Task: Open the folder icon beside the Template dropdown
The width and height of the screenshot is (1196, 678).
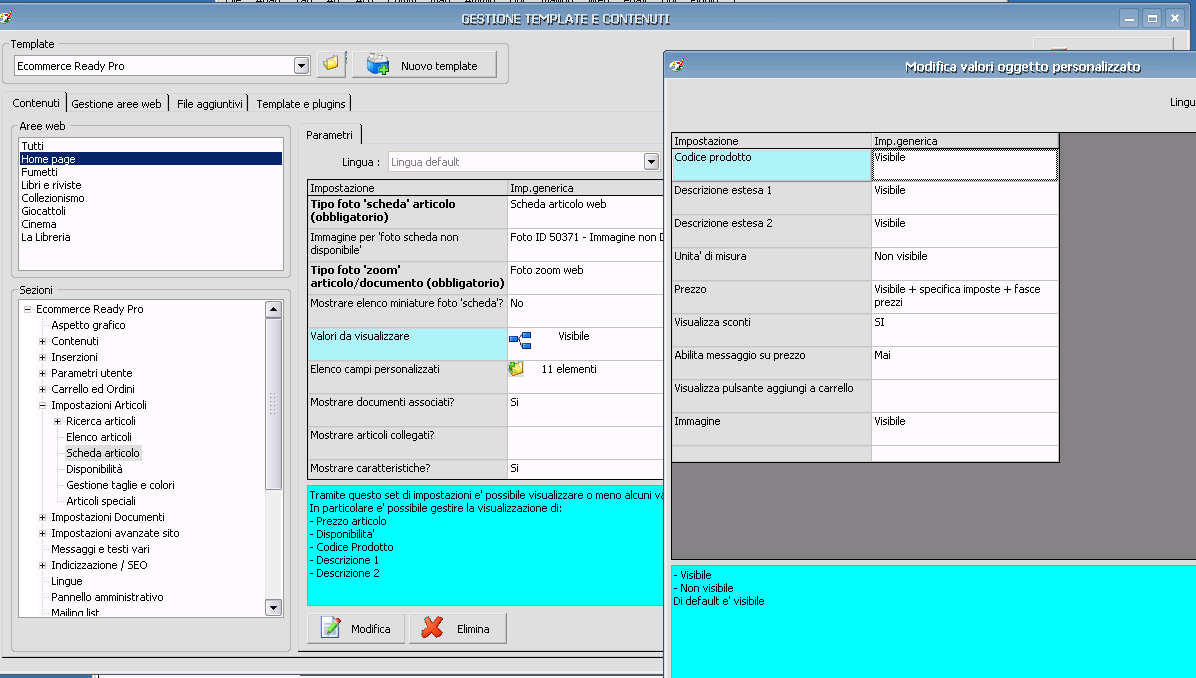Action: (x=331, y=64)
